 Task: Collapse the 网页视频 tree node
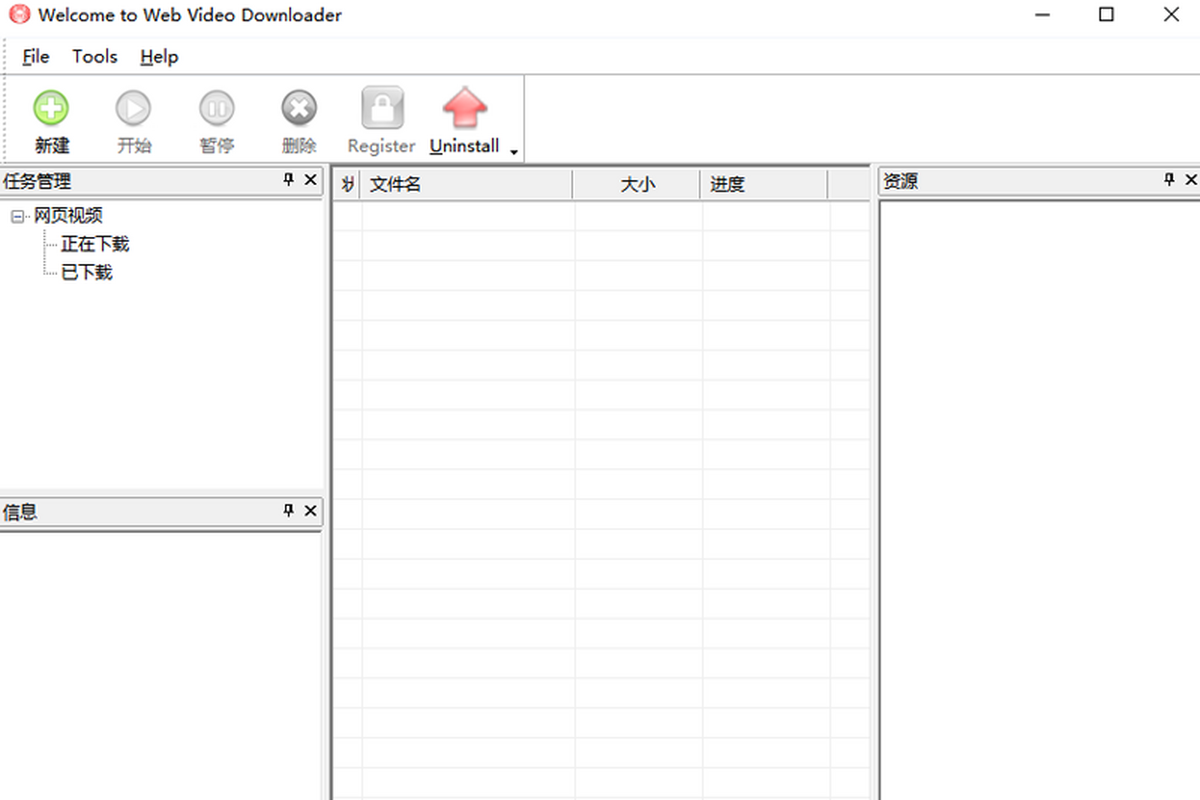click(x=18, y=216)
